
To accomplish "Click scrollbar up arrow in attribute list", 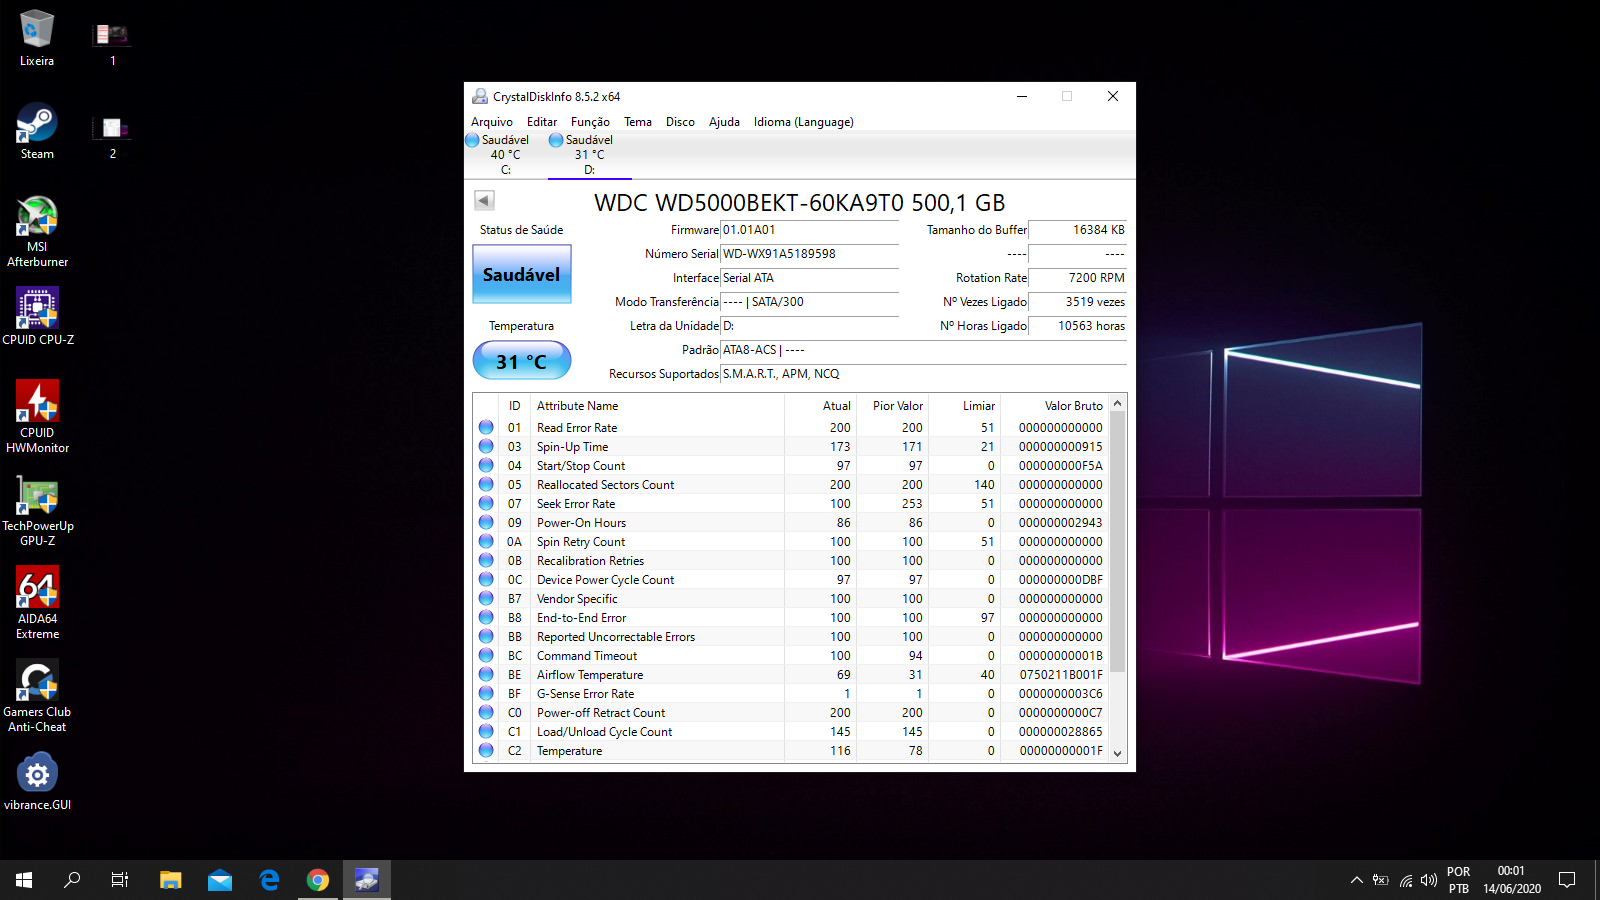I will [1118, 403].
